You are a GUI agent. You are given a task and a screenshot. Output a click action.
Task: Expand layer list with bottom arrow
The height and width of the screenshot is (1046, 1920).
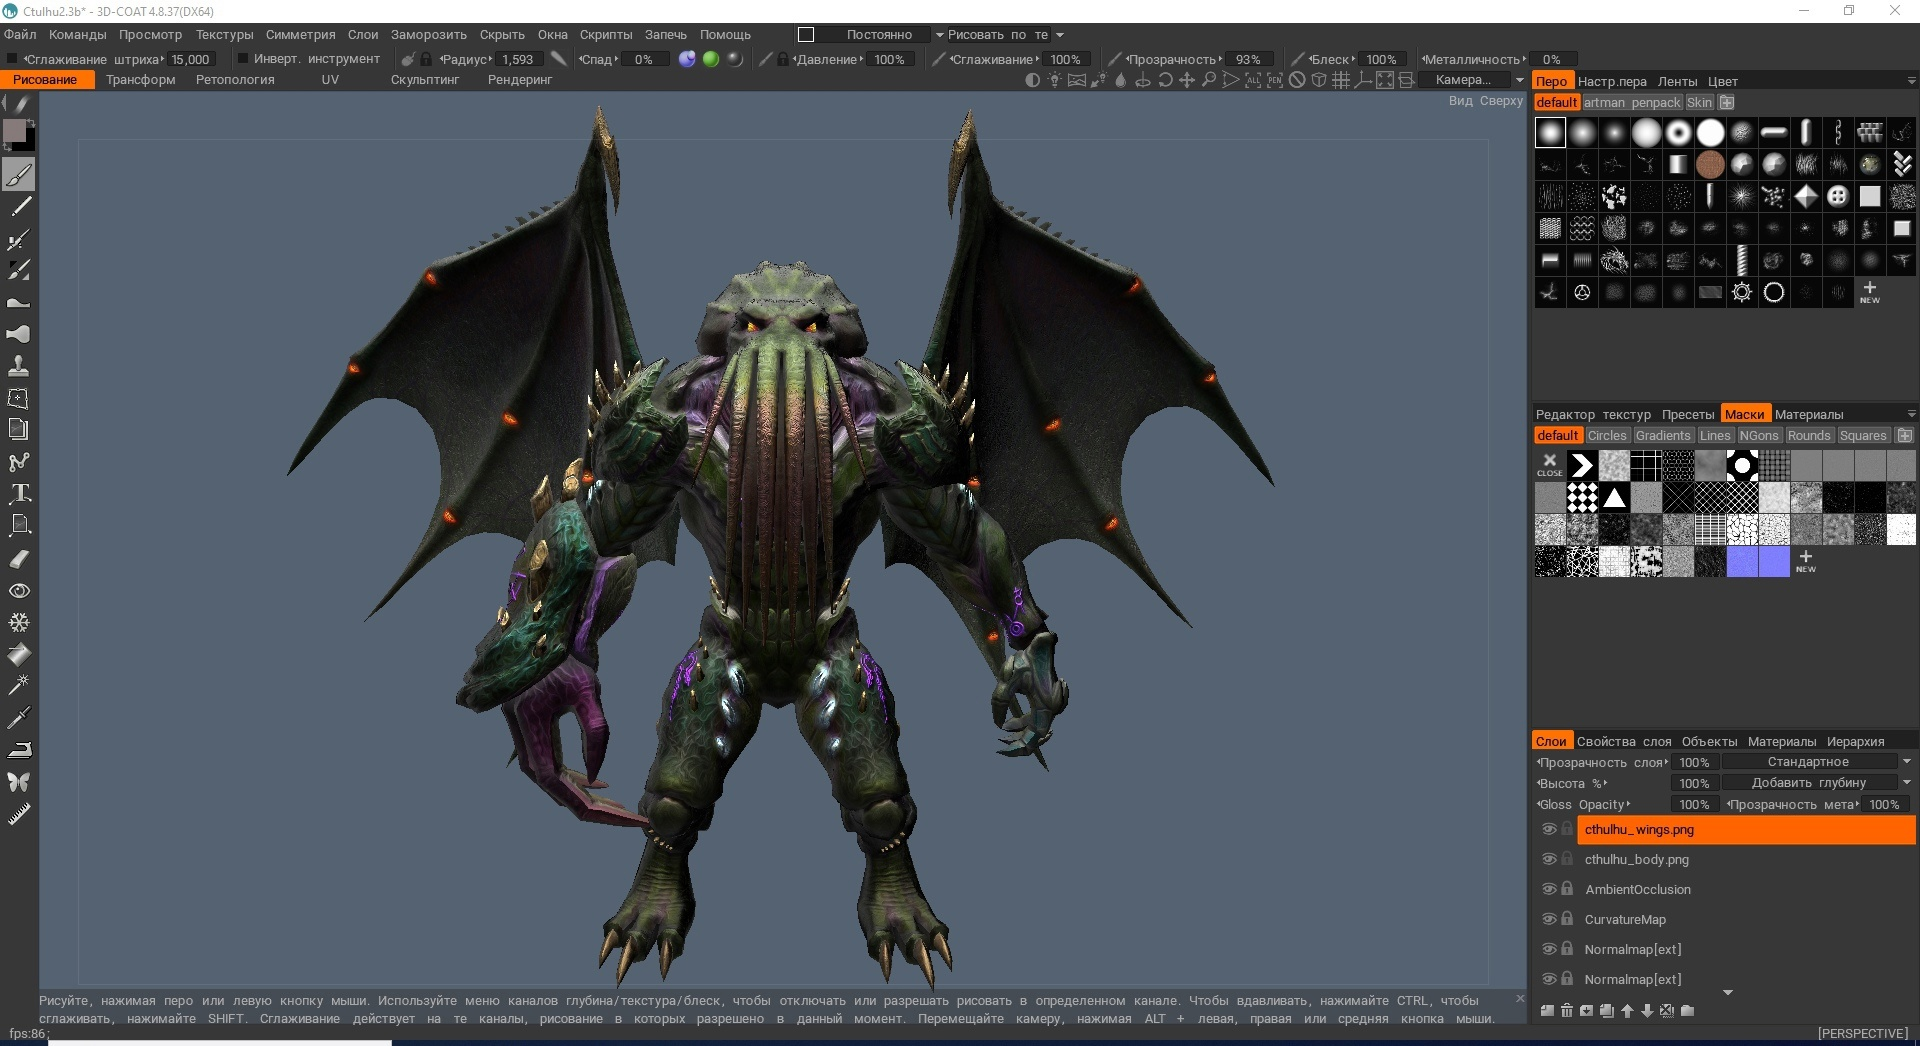point(1728,993)
